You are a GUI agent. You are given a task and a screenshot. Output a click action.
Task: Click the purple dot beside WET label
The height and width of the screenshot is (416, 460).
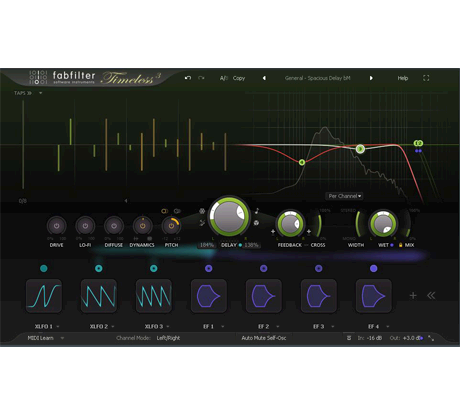point(392,245)
